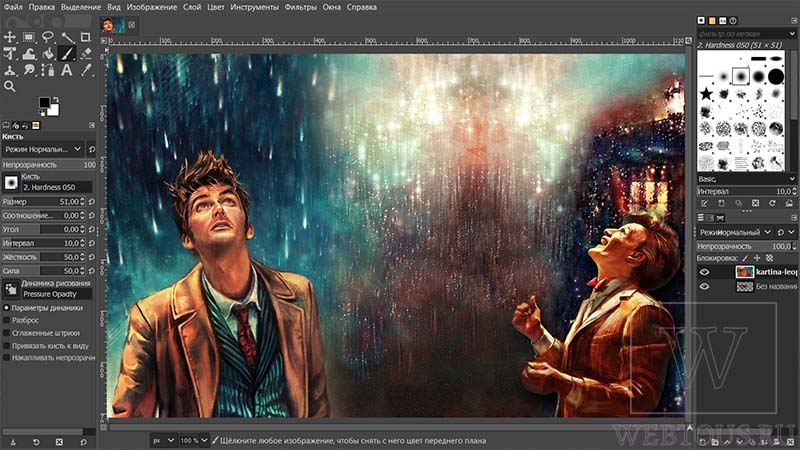Save tool preset icon at bottom left

tap(12, 442)
